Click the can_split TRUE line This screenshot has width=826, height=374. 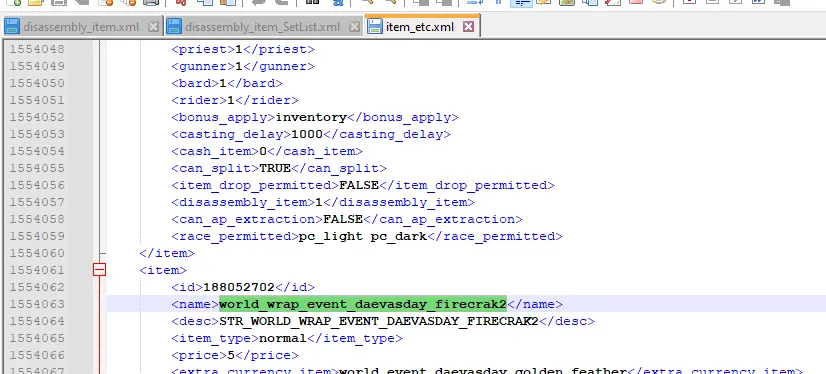point(279,168)
